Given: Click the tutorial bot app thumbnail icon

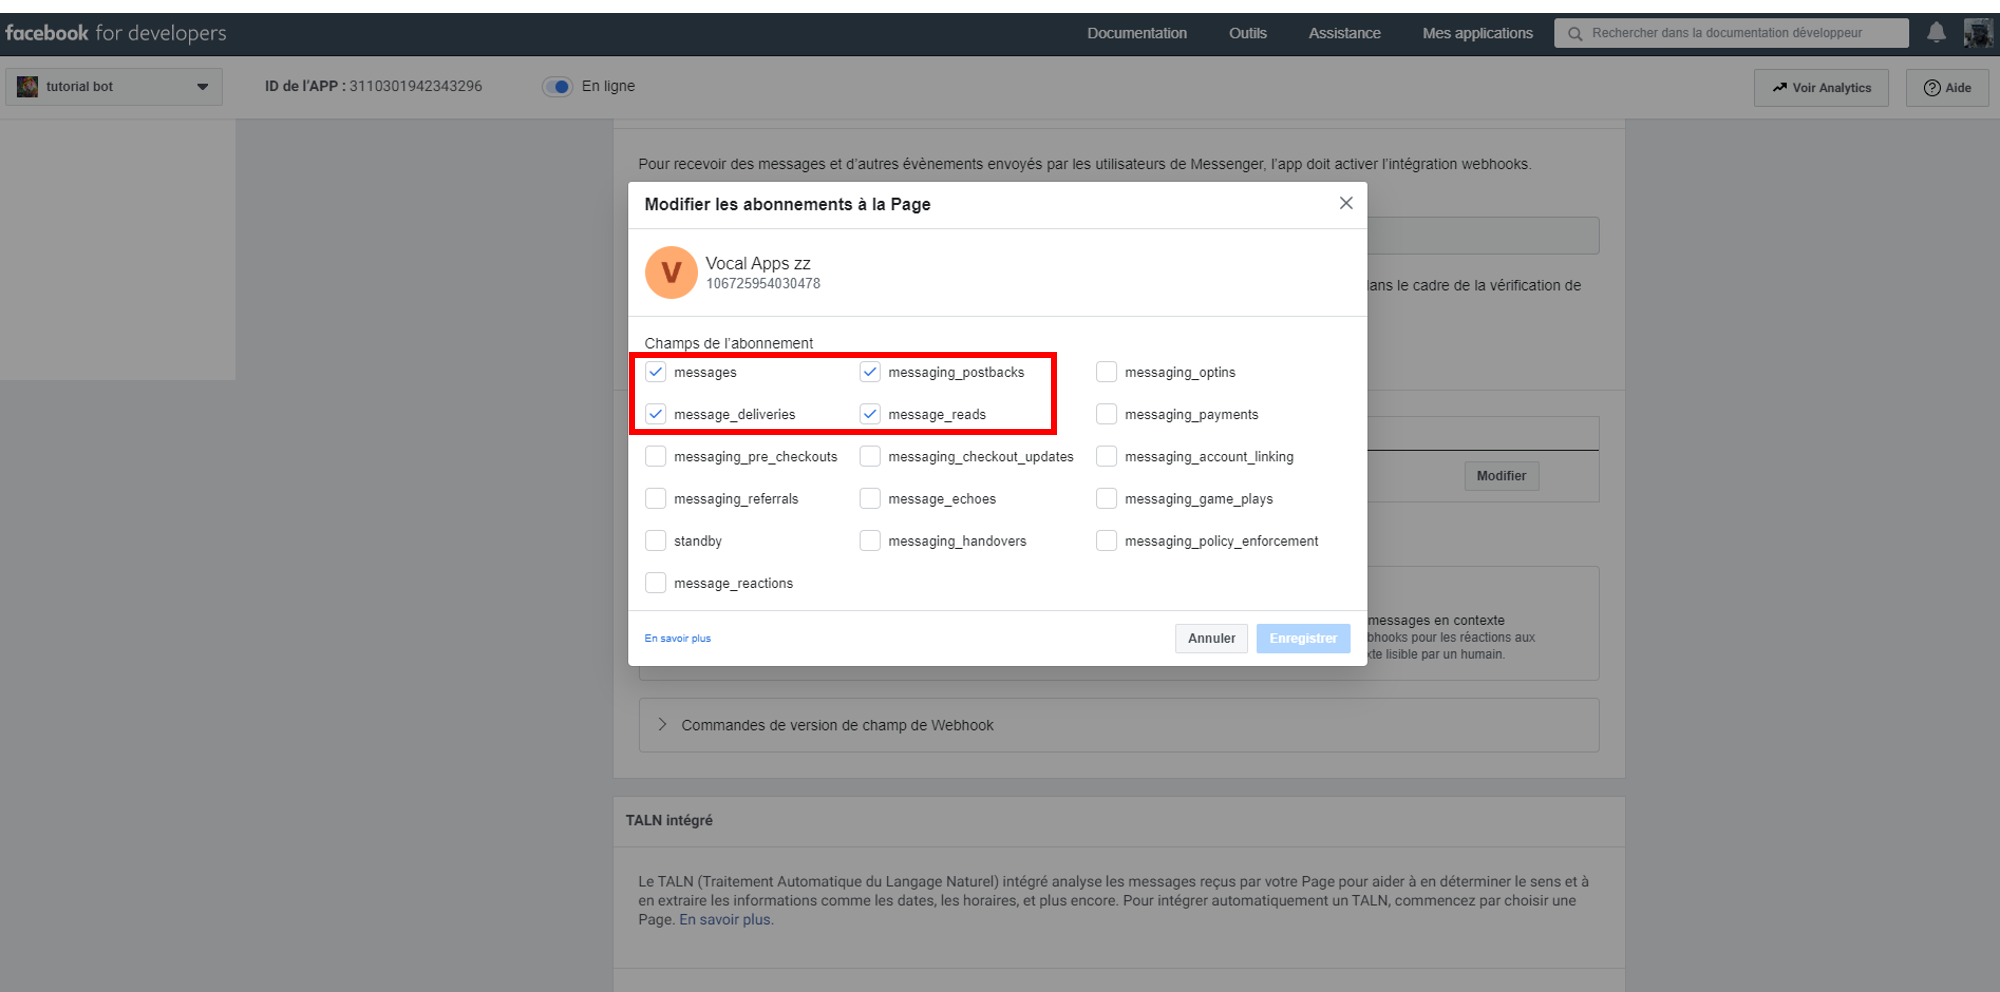Looking at the screenshot, I should 28,86.
